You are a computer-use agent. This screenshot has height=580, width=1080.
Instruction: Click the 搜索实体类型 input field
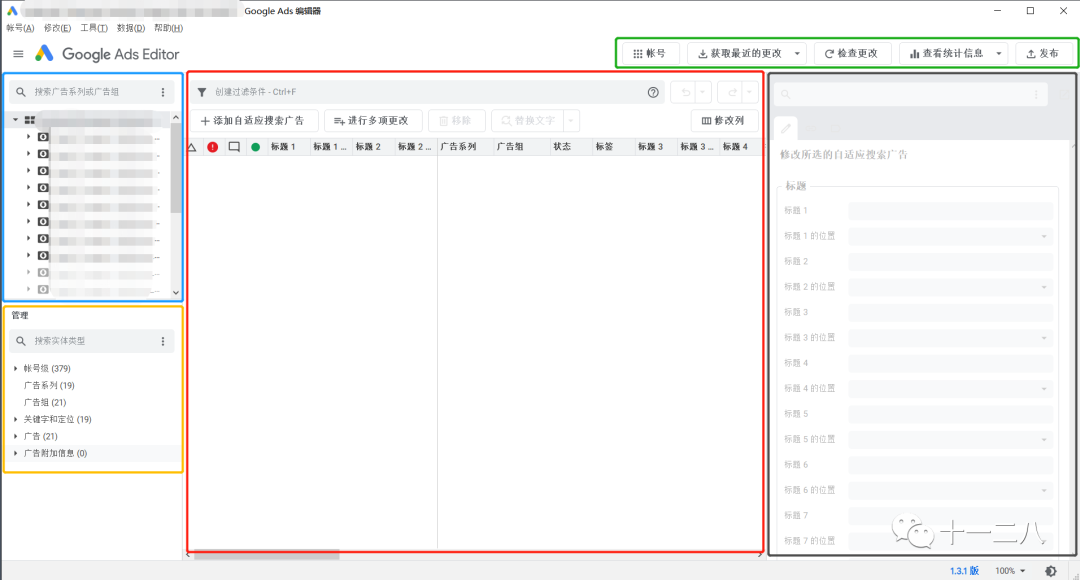click(x=93, y=341)
